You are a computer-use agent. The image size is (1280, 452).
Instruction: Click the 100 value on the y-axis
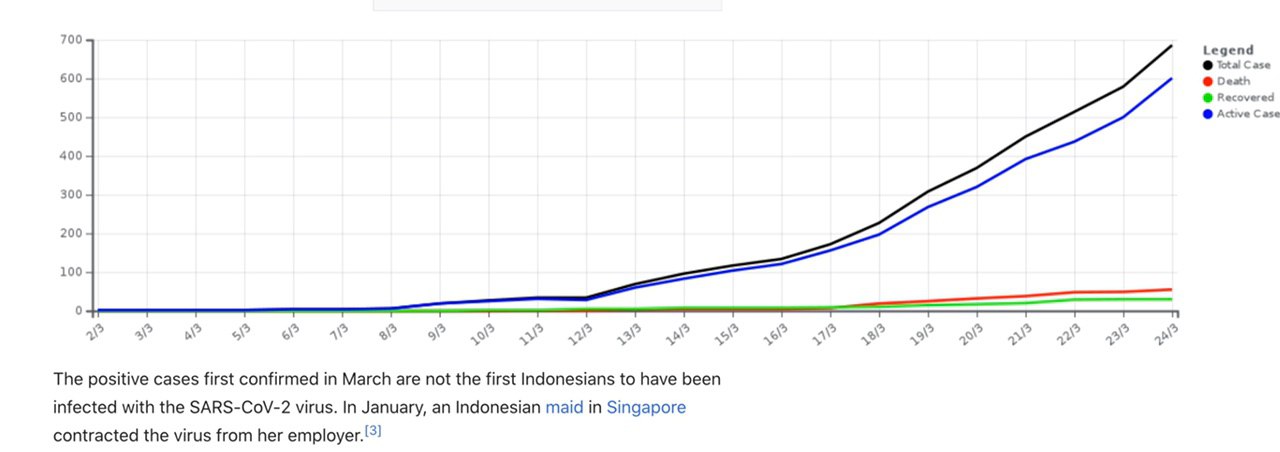69,272
